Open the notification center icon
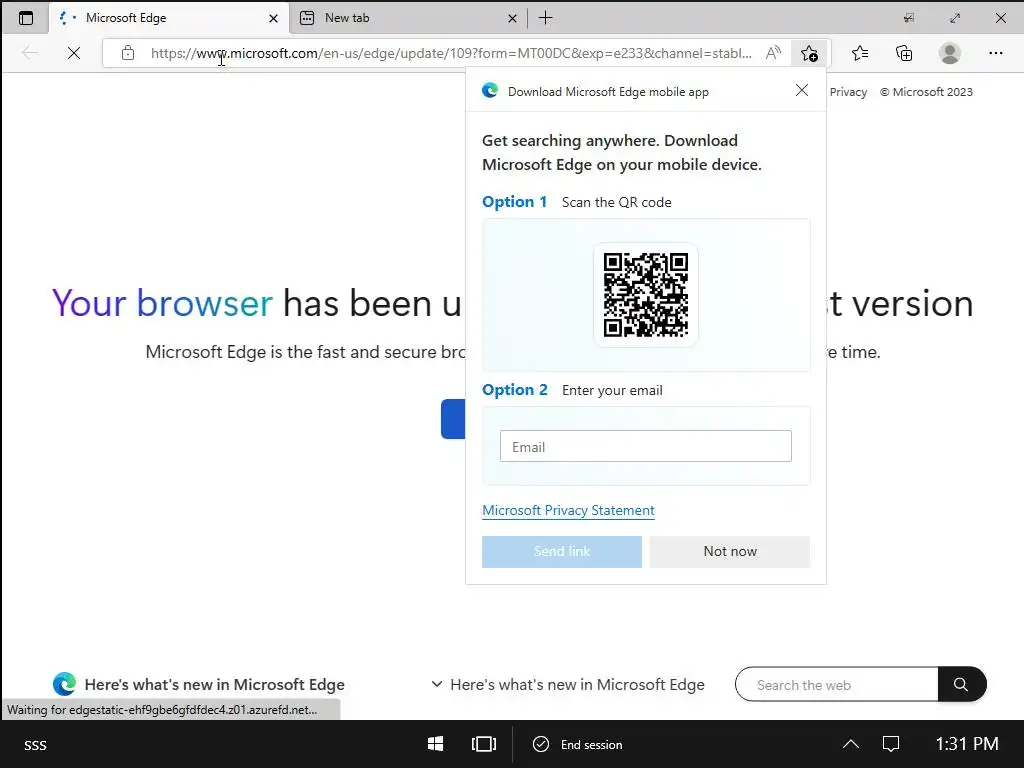1024x768 pixels. 891,744
